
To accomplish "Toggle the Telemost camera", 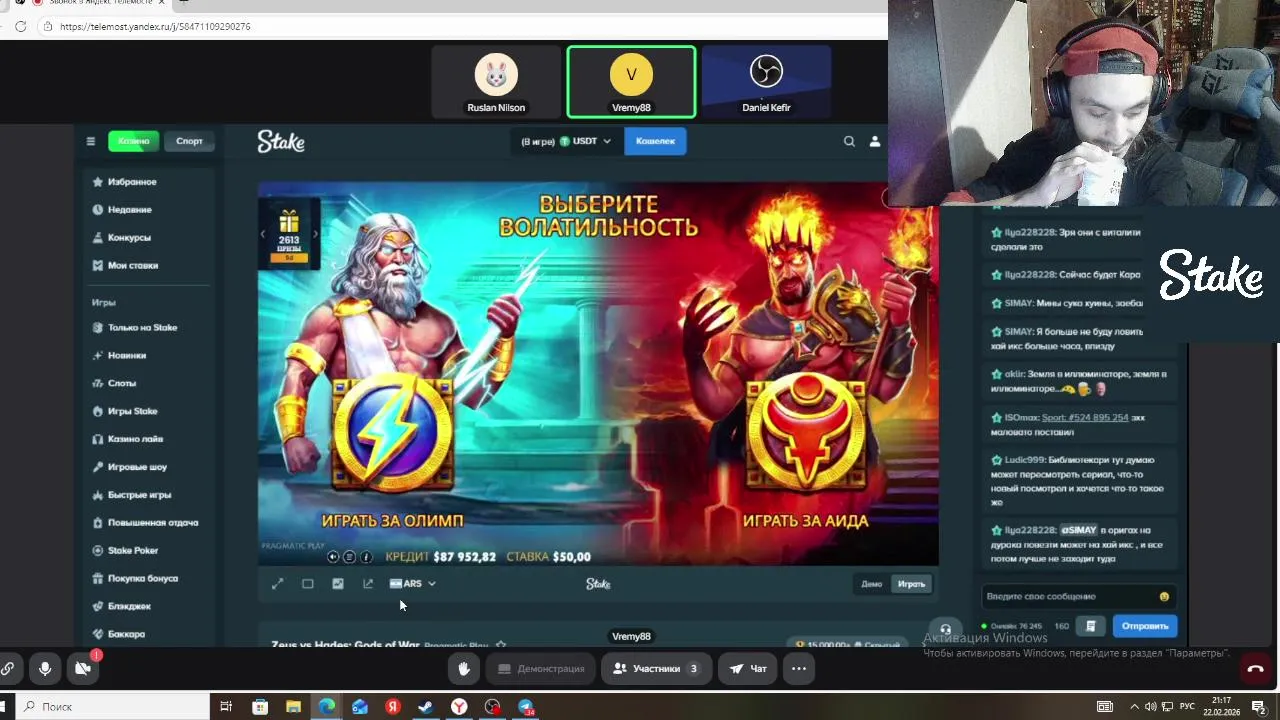I will (83, 668).
